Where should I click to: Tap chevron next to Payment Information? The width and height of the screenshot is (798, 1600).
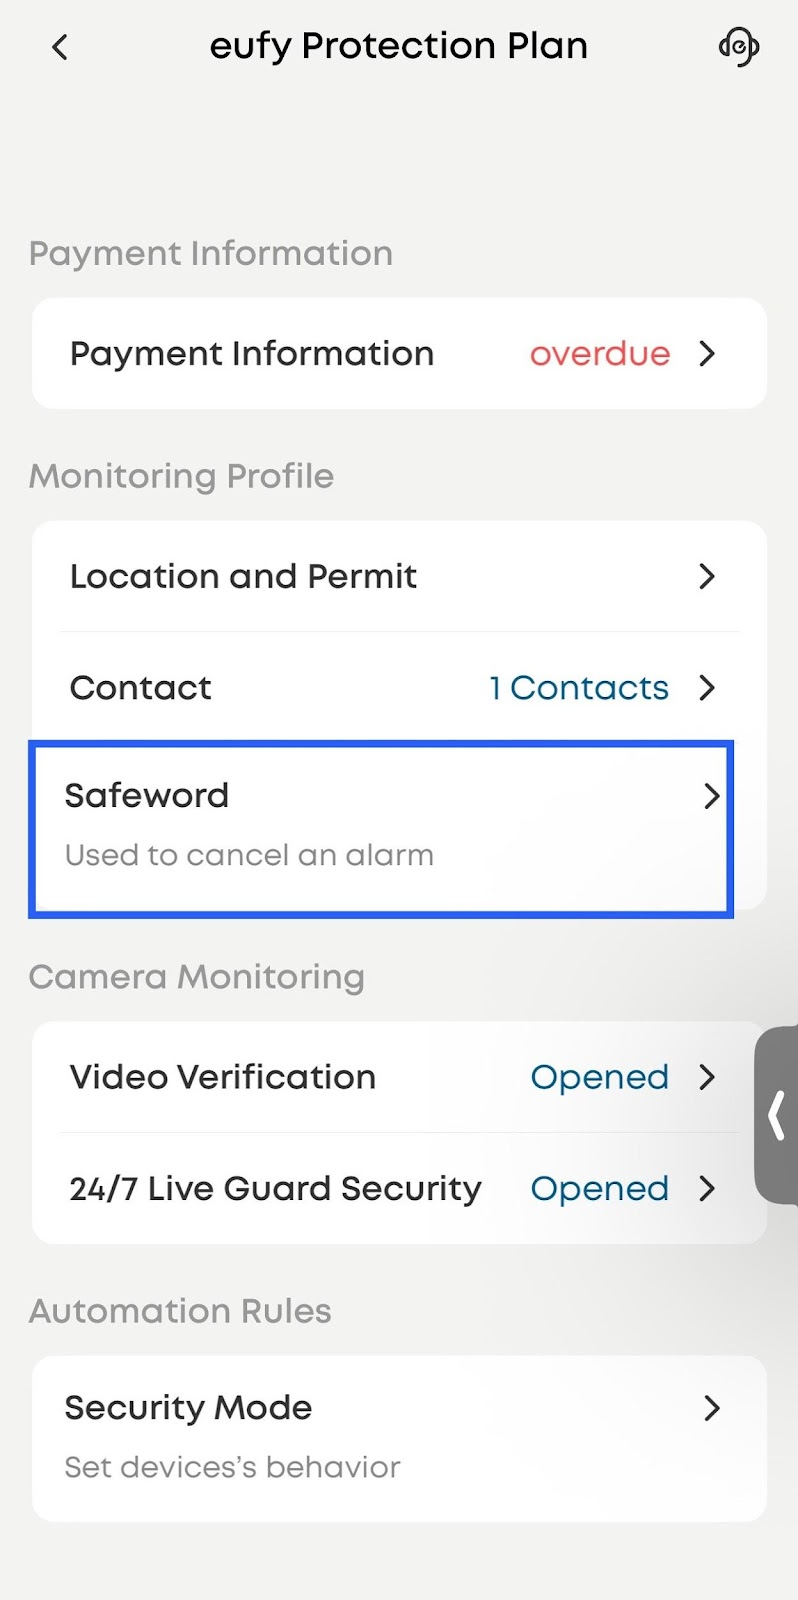707,354
